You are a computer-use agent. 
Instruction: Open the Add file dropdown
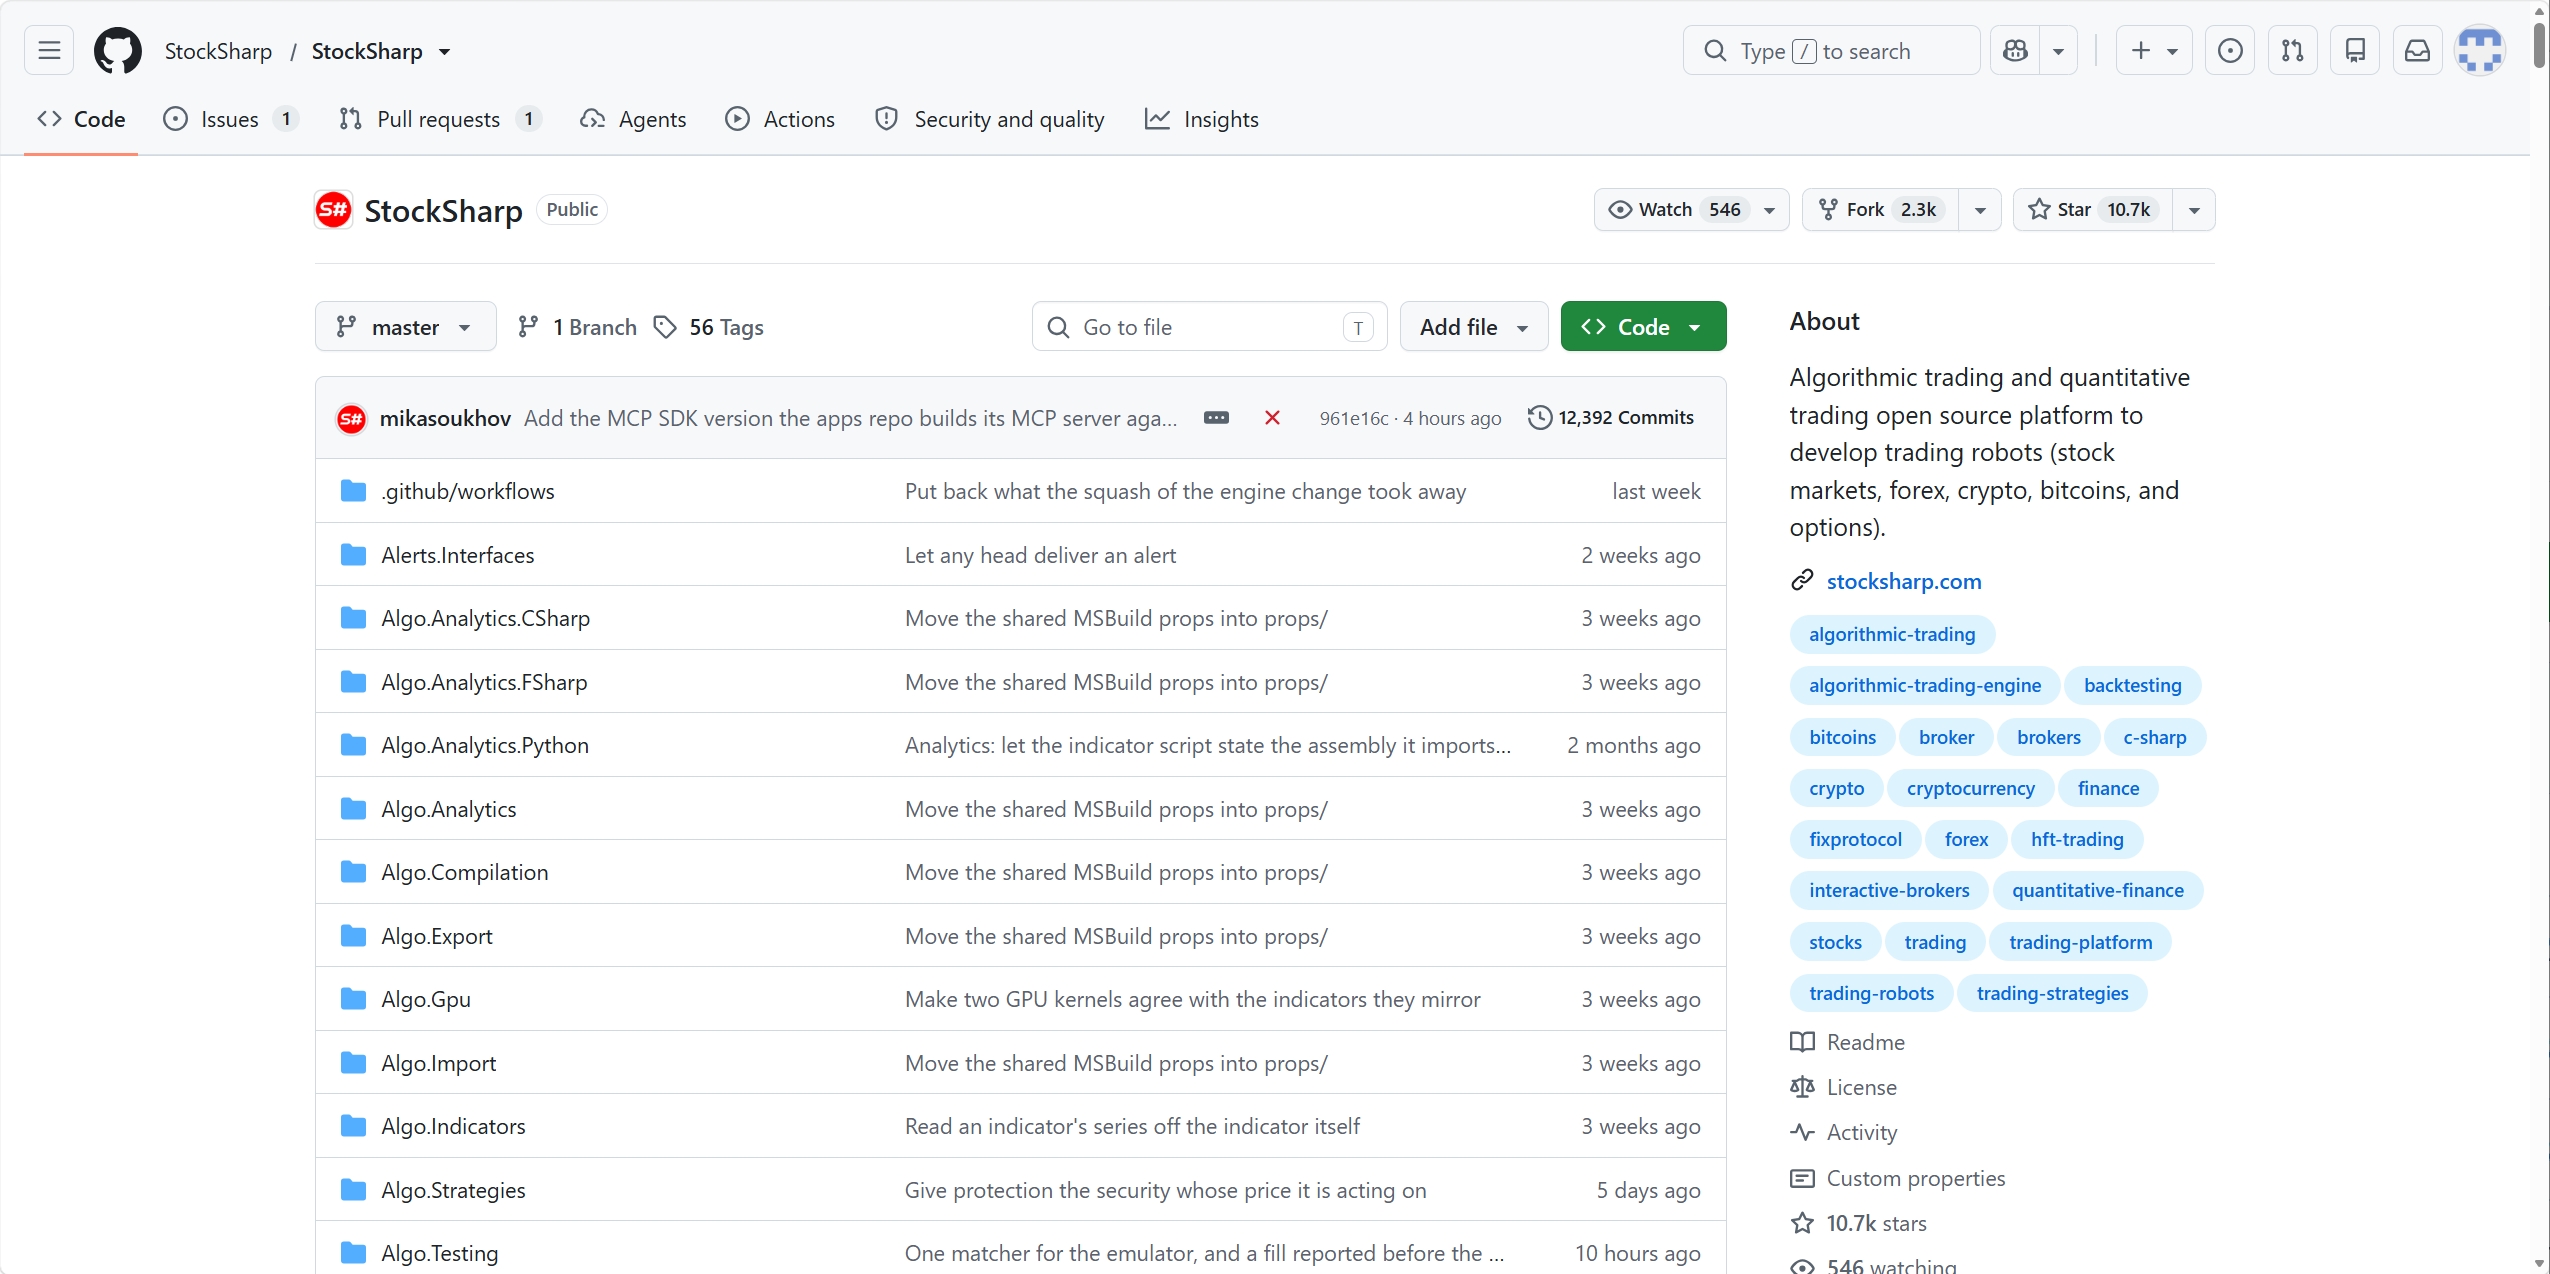pos(1474,326)
